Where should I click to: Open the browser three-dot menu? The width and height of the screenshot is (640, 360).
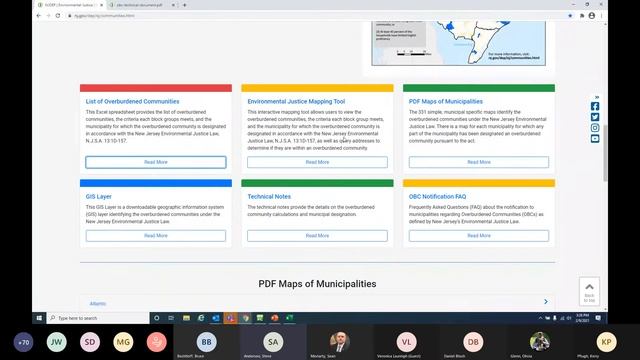click(x=601, y=16)
